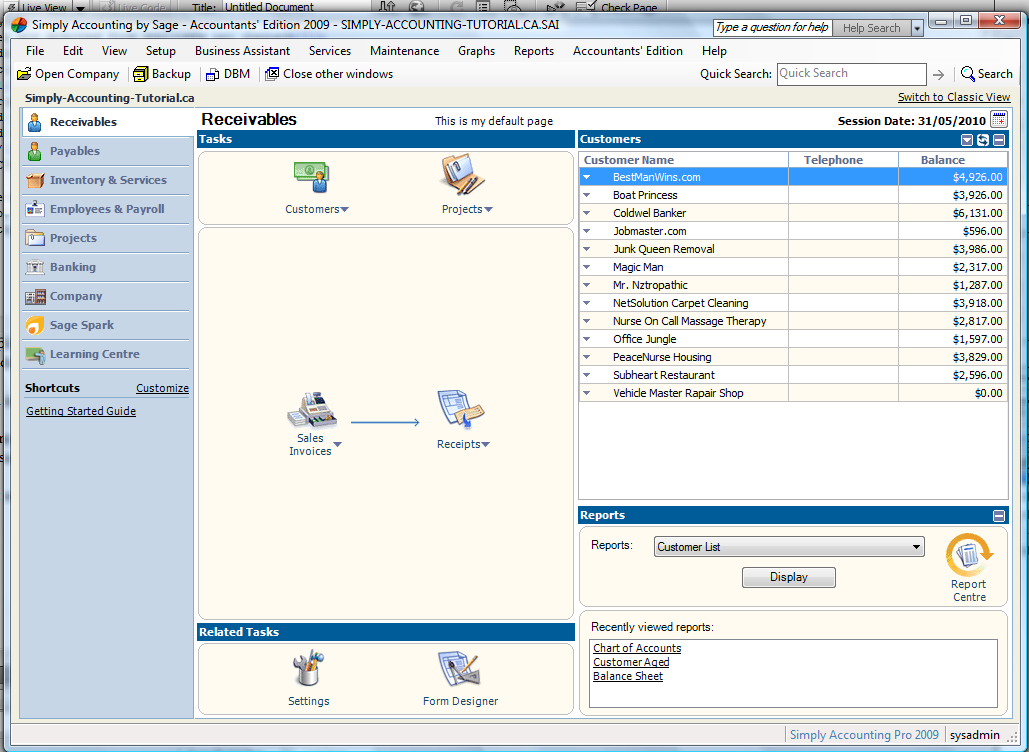Refresh the Customers list panel
The width and height of the screenshot is (1029, 752).
pyautogui.click(x=982, y=140)
